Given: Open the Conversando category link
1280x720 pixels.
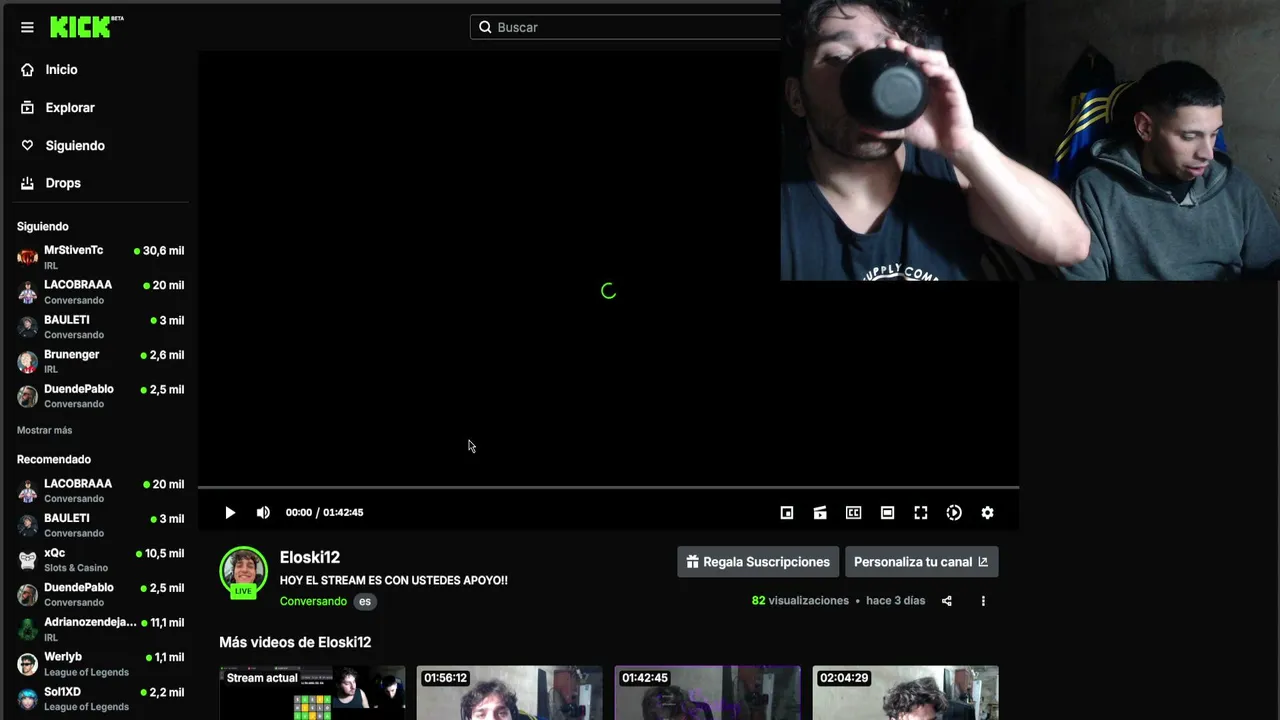Looking at the screenshot, I should click(x=313, y=601).
